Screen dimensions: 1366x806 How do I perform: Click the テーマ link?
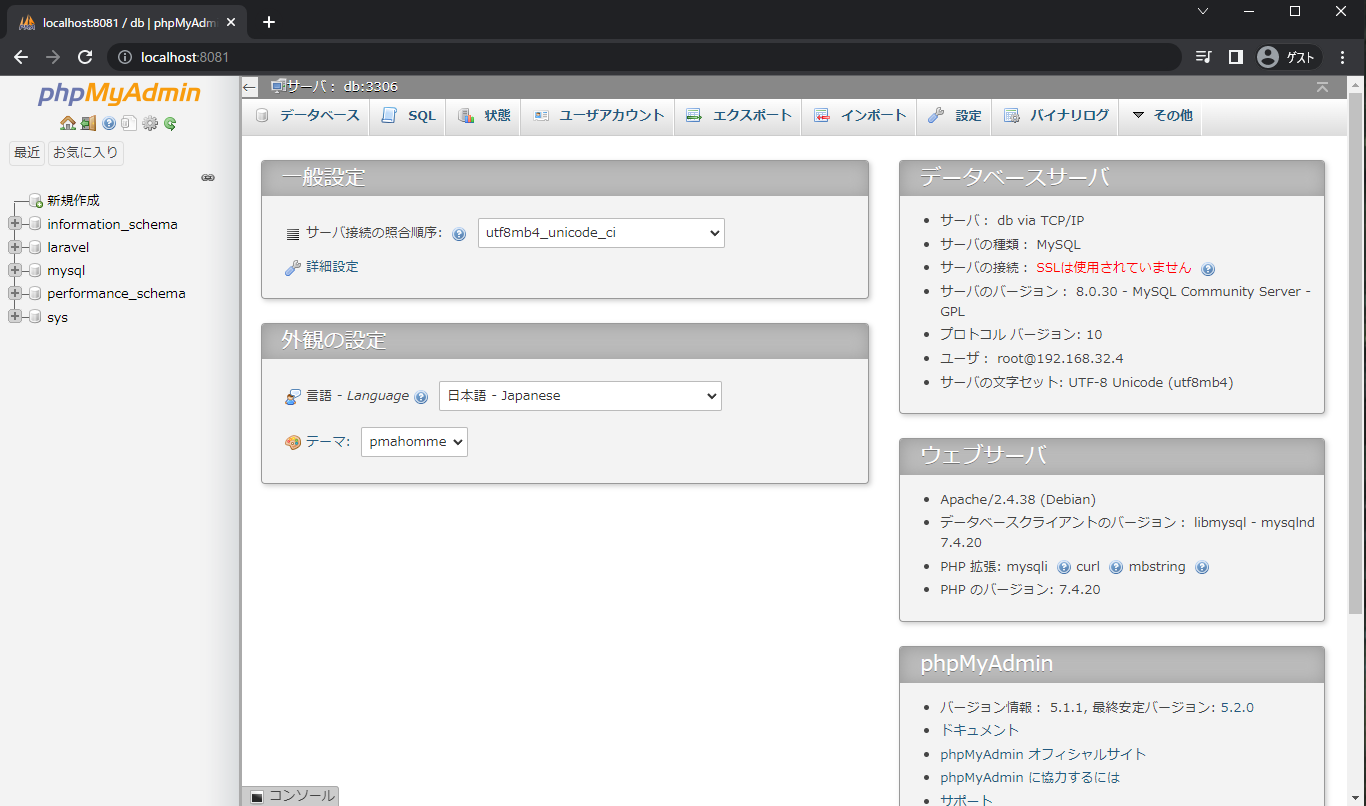point(328,442)
